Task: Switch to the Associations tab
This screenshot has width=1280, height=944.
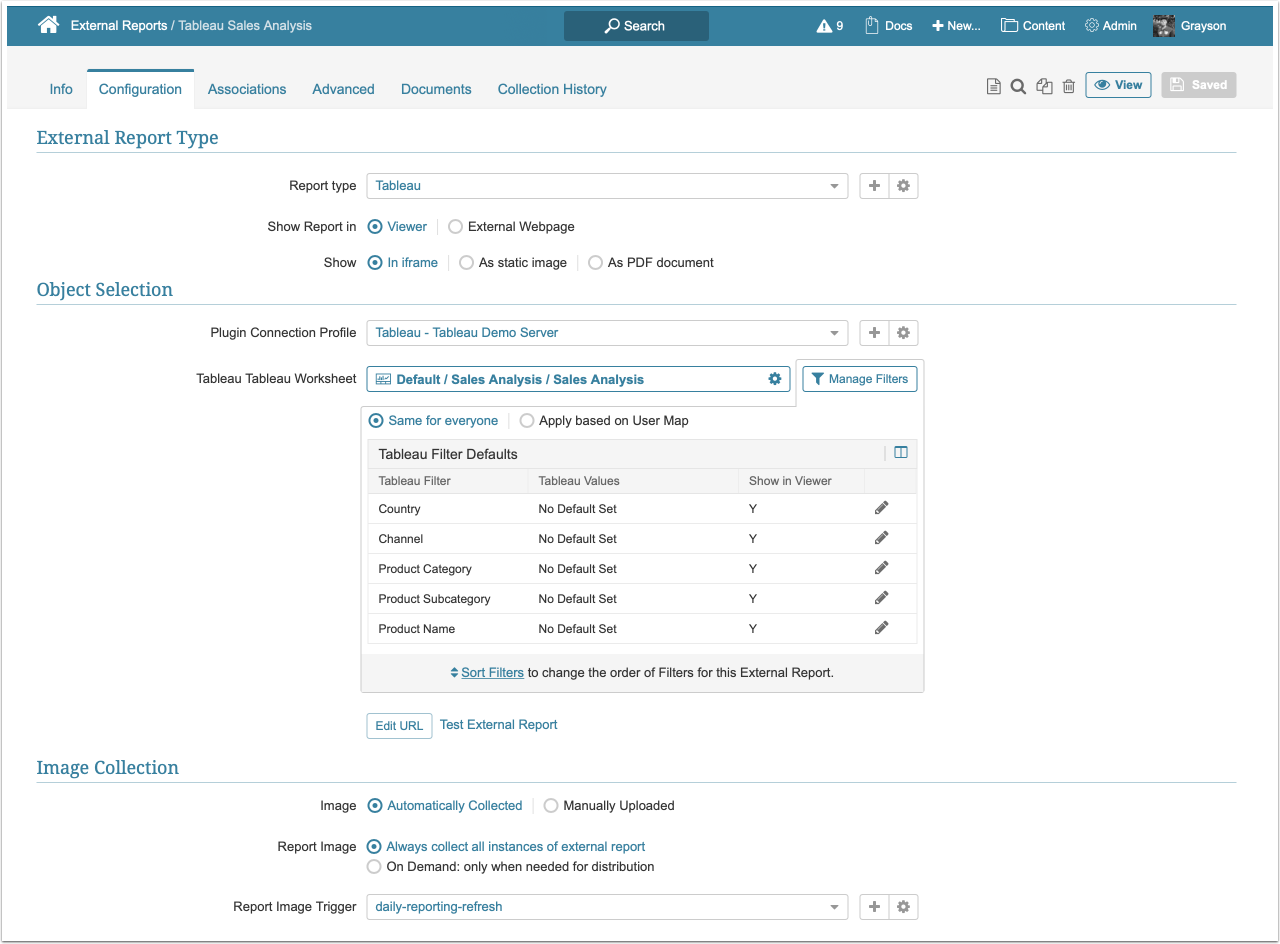Action: coord(247,89)
